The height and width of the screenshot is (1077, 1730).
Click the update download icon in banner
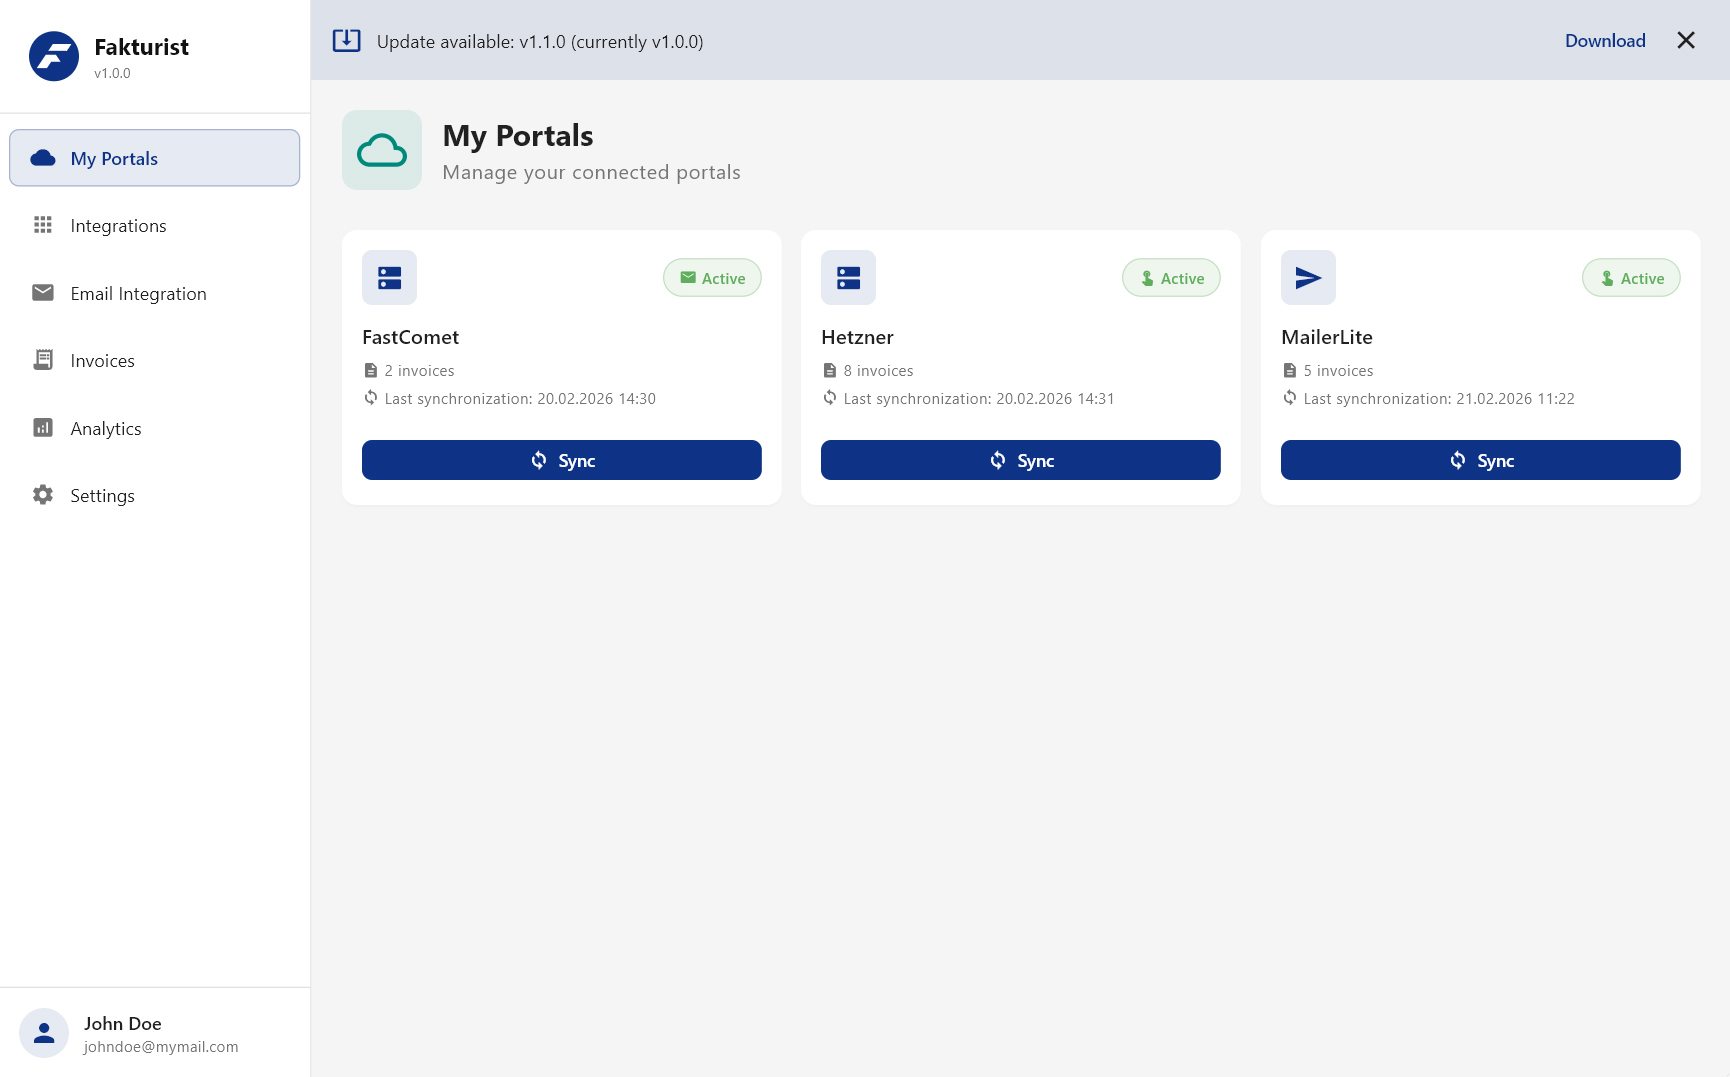coord(346,41)
